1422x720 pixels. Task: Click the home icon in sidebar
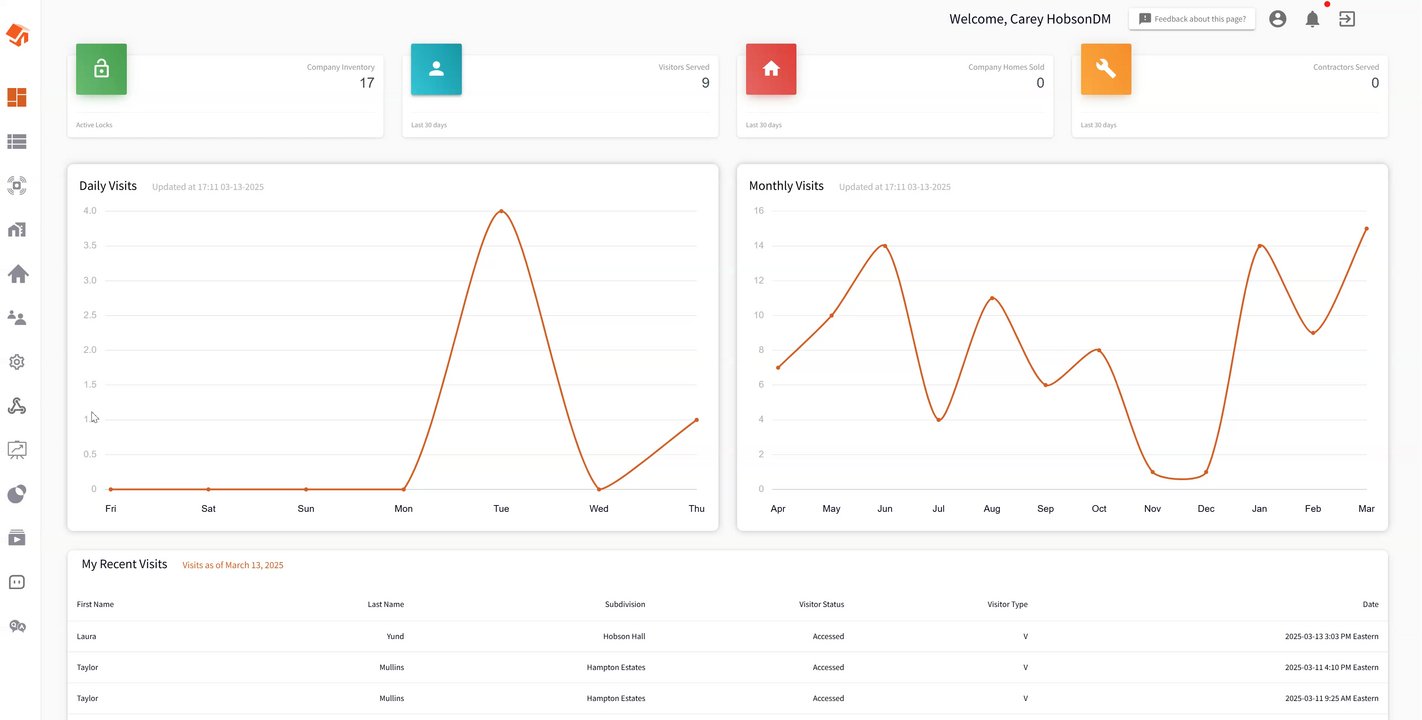tap(17, 274)
